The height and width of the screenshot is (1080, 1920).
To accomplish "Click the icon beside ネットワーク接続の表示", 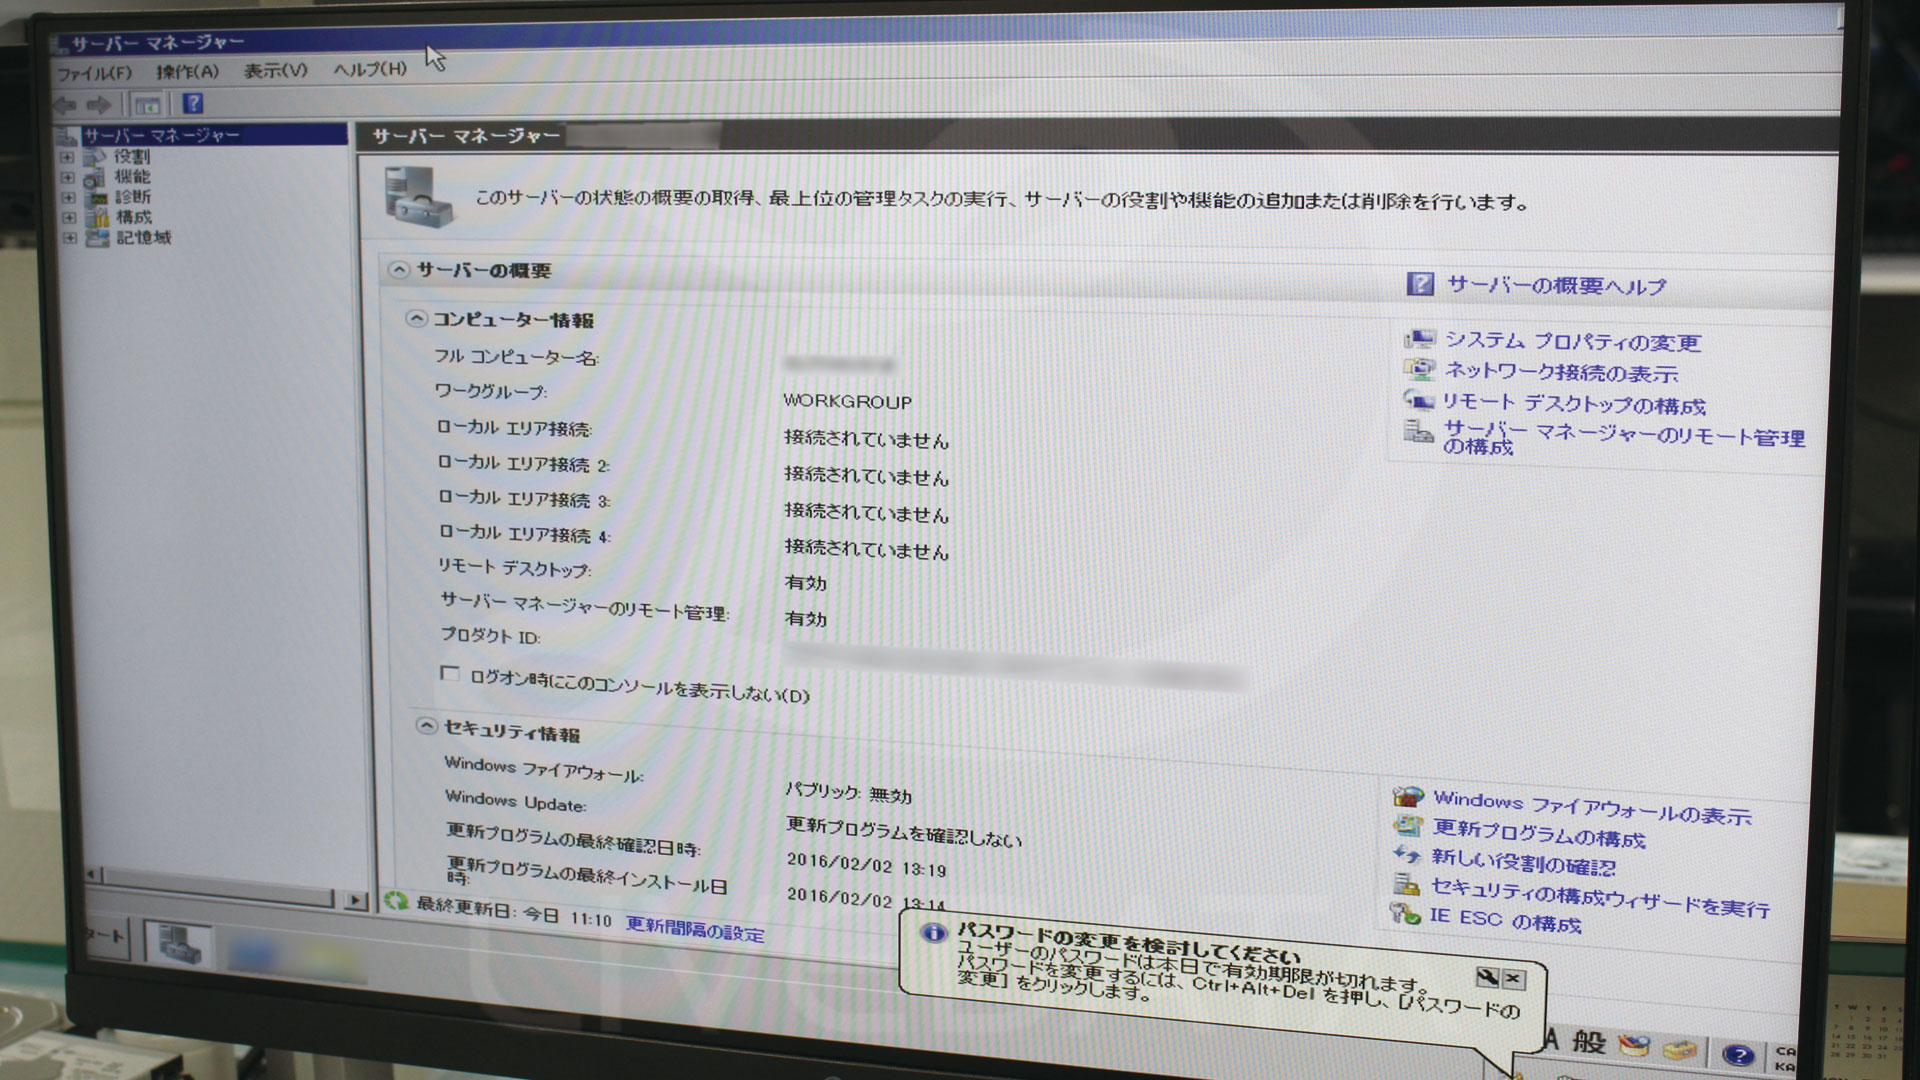I will pyautogui.click(x=1418, y=369).
